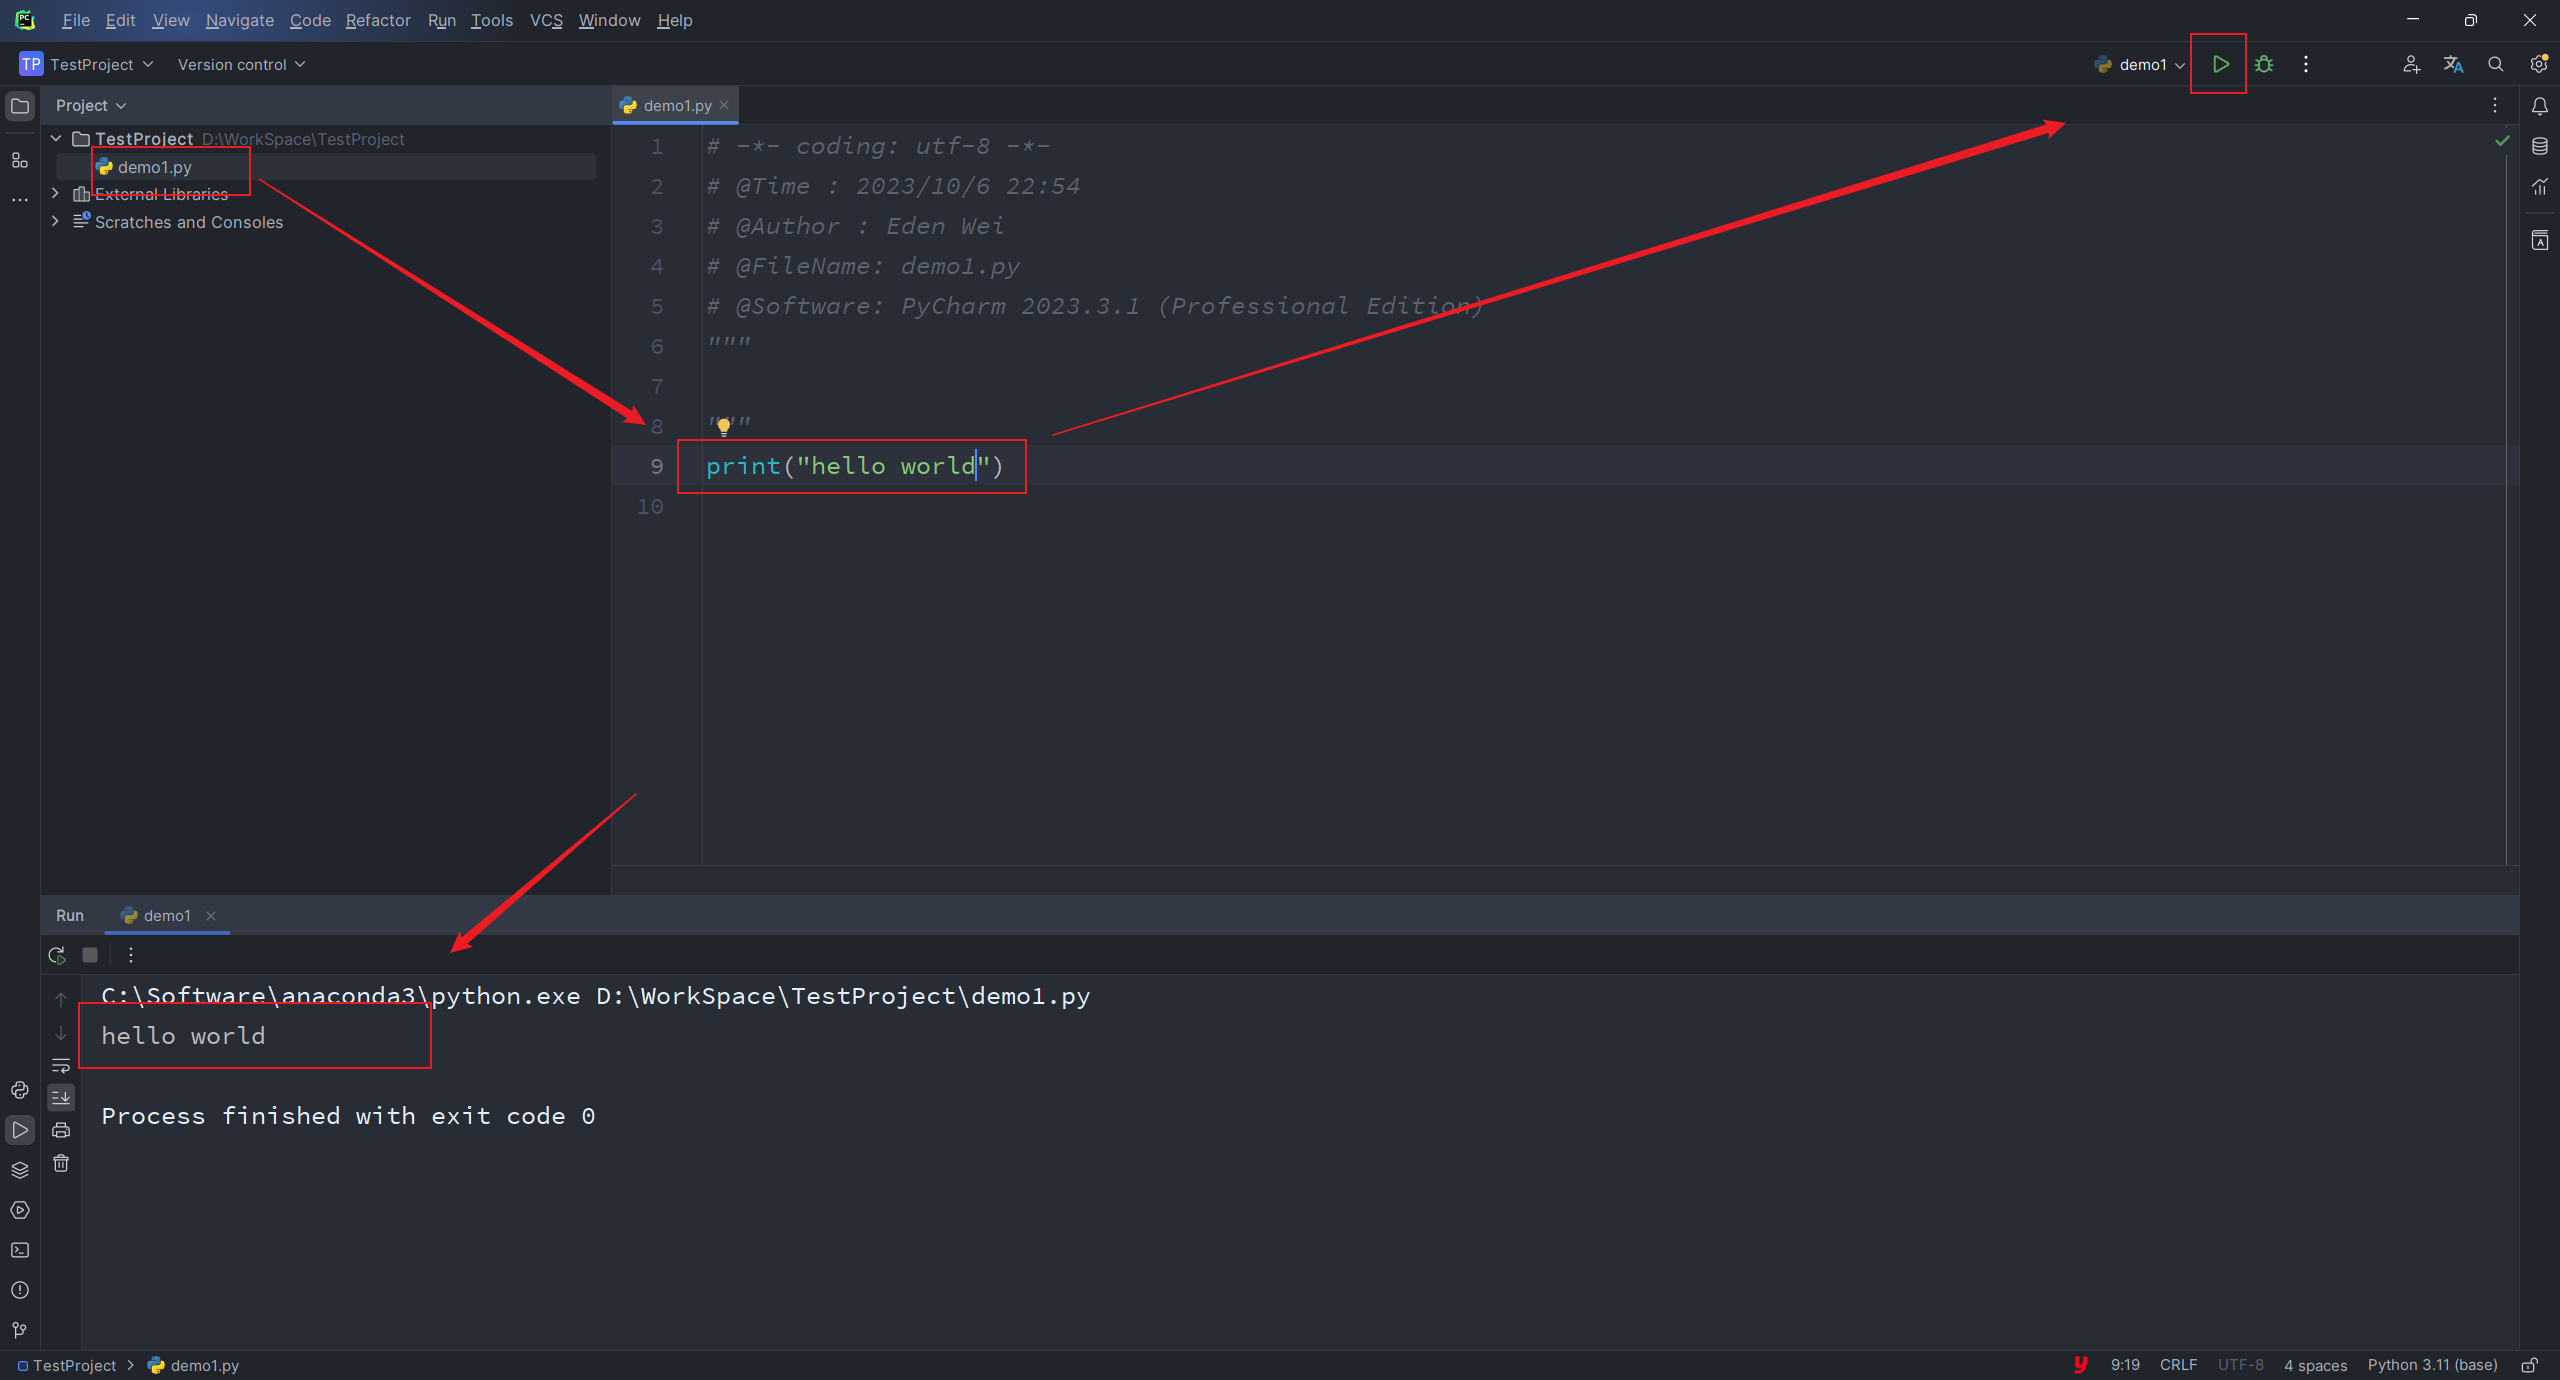Open Python Console tool window icon
The height and width of the screenshot is (1380, 2560).
[20, 1090]
